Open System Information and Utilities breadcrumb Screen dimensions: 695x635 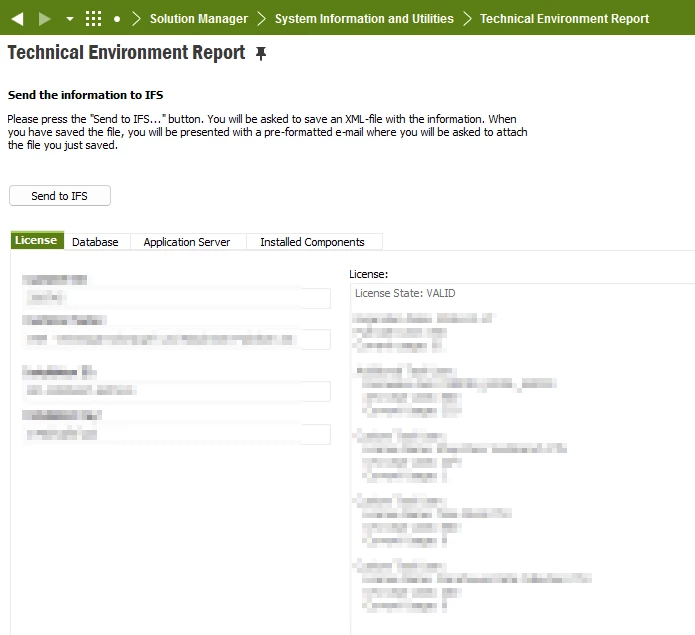364,19
